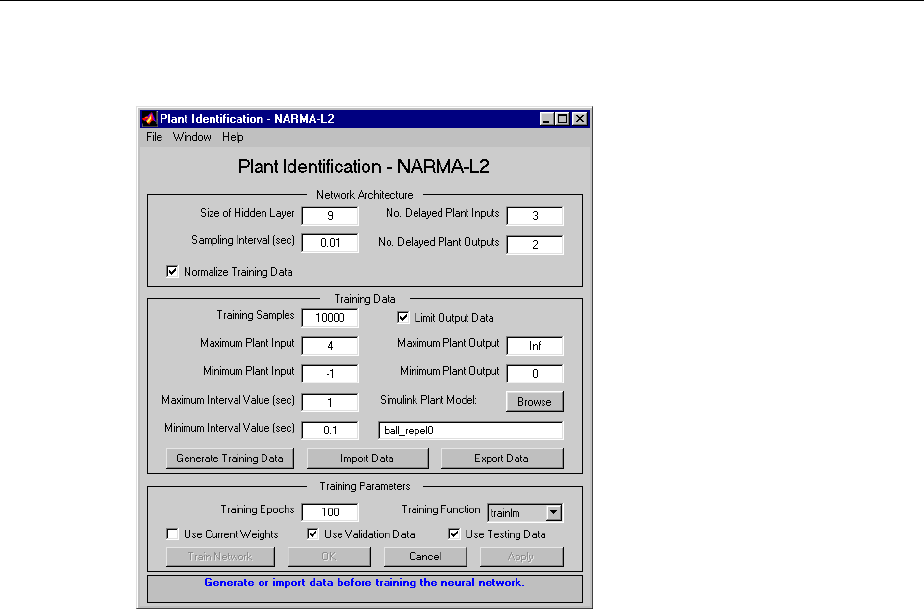Edit the Size of Hidden Layer field
This screenshot has width=924, height=609.
click(x=330, y=216)
